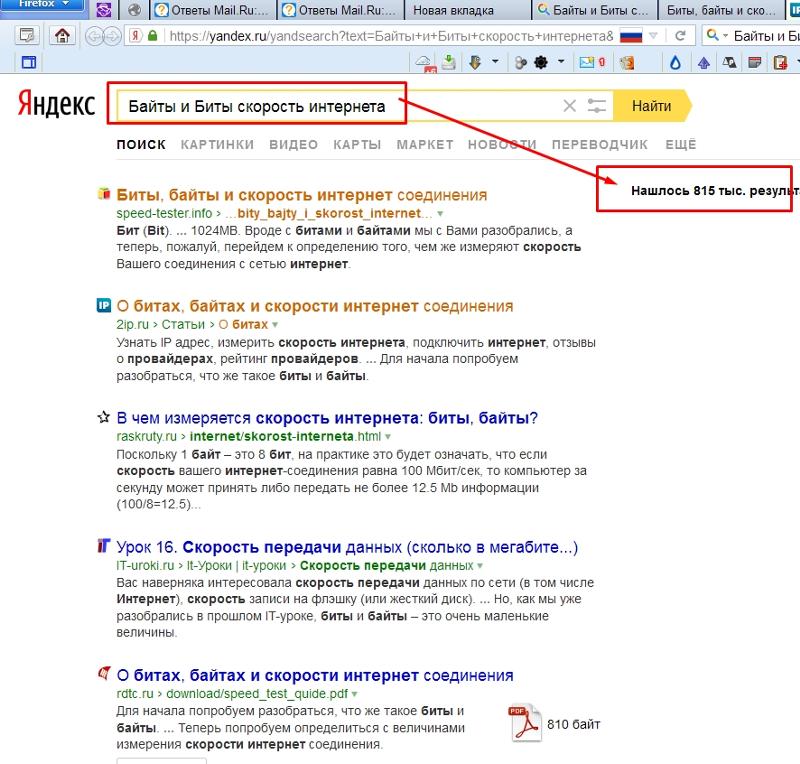Click the PDF file icon 810 байт

(x=524, y=723)
